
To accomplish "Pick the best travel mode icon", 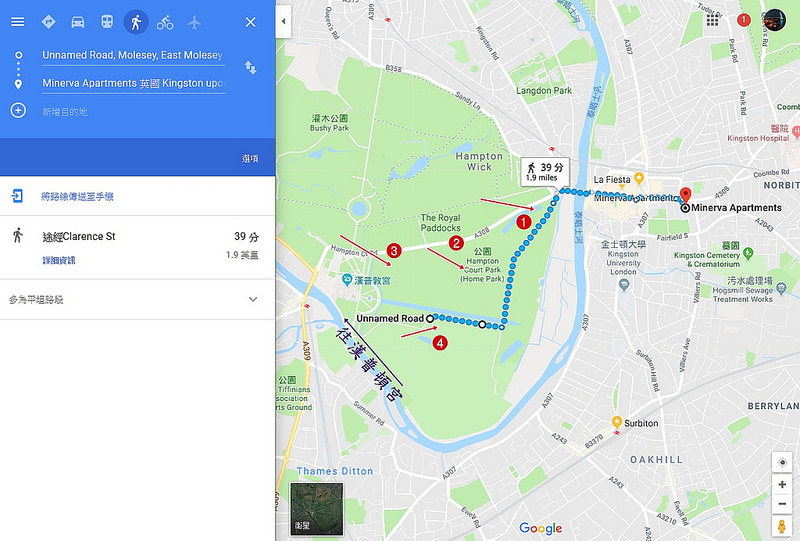I will click(48, 22).
